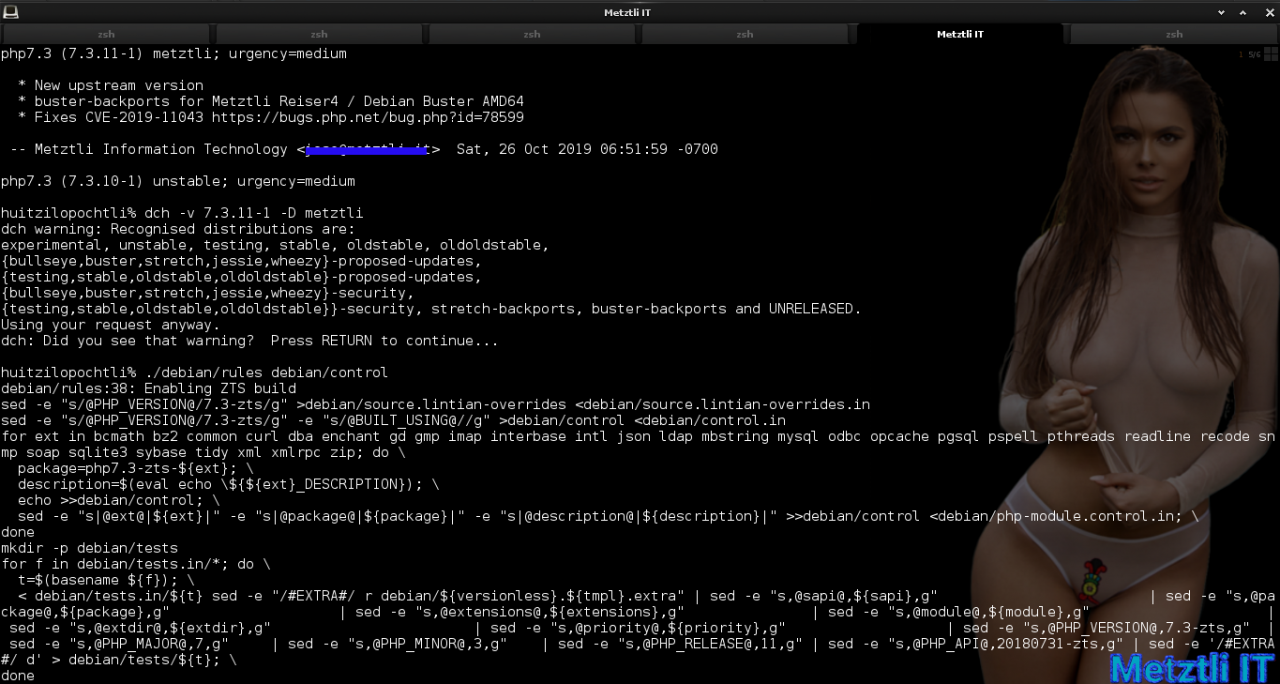Click the buster-backports for Metztli Reiser4 line

(270, 102)
